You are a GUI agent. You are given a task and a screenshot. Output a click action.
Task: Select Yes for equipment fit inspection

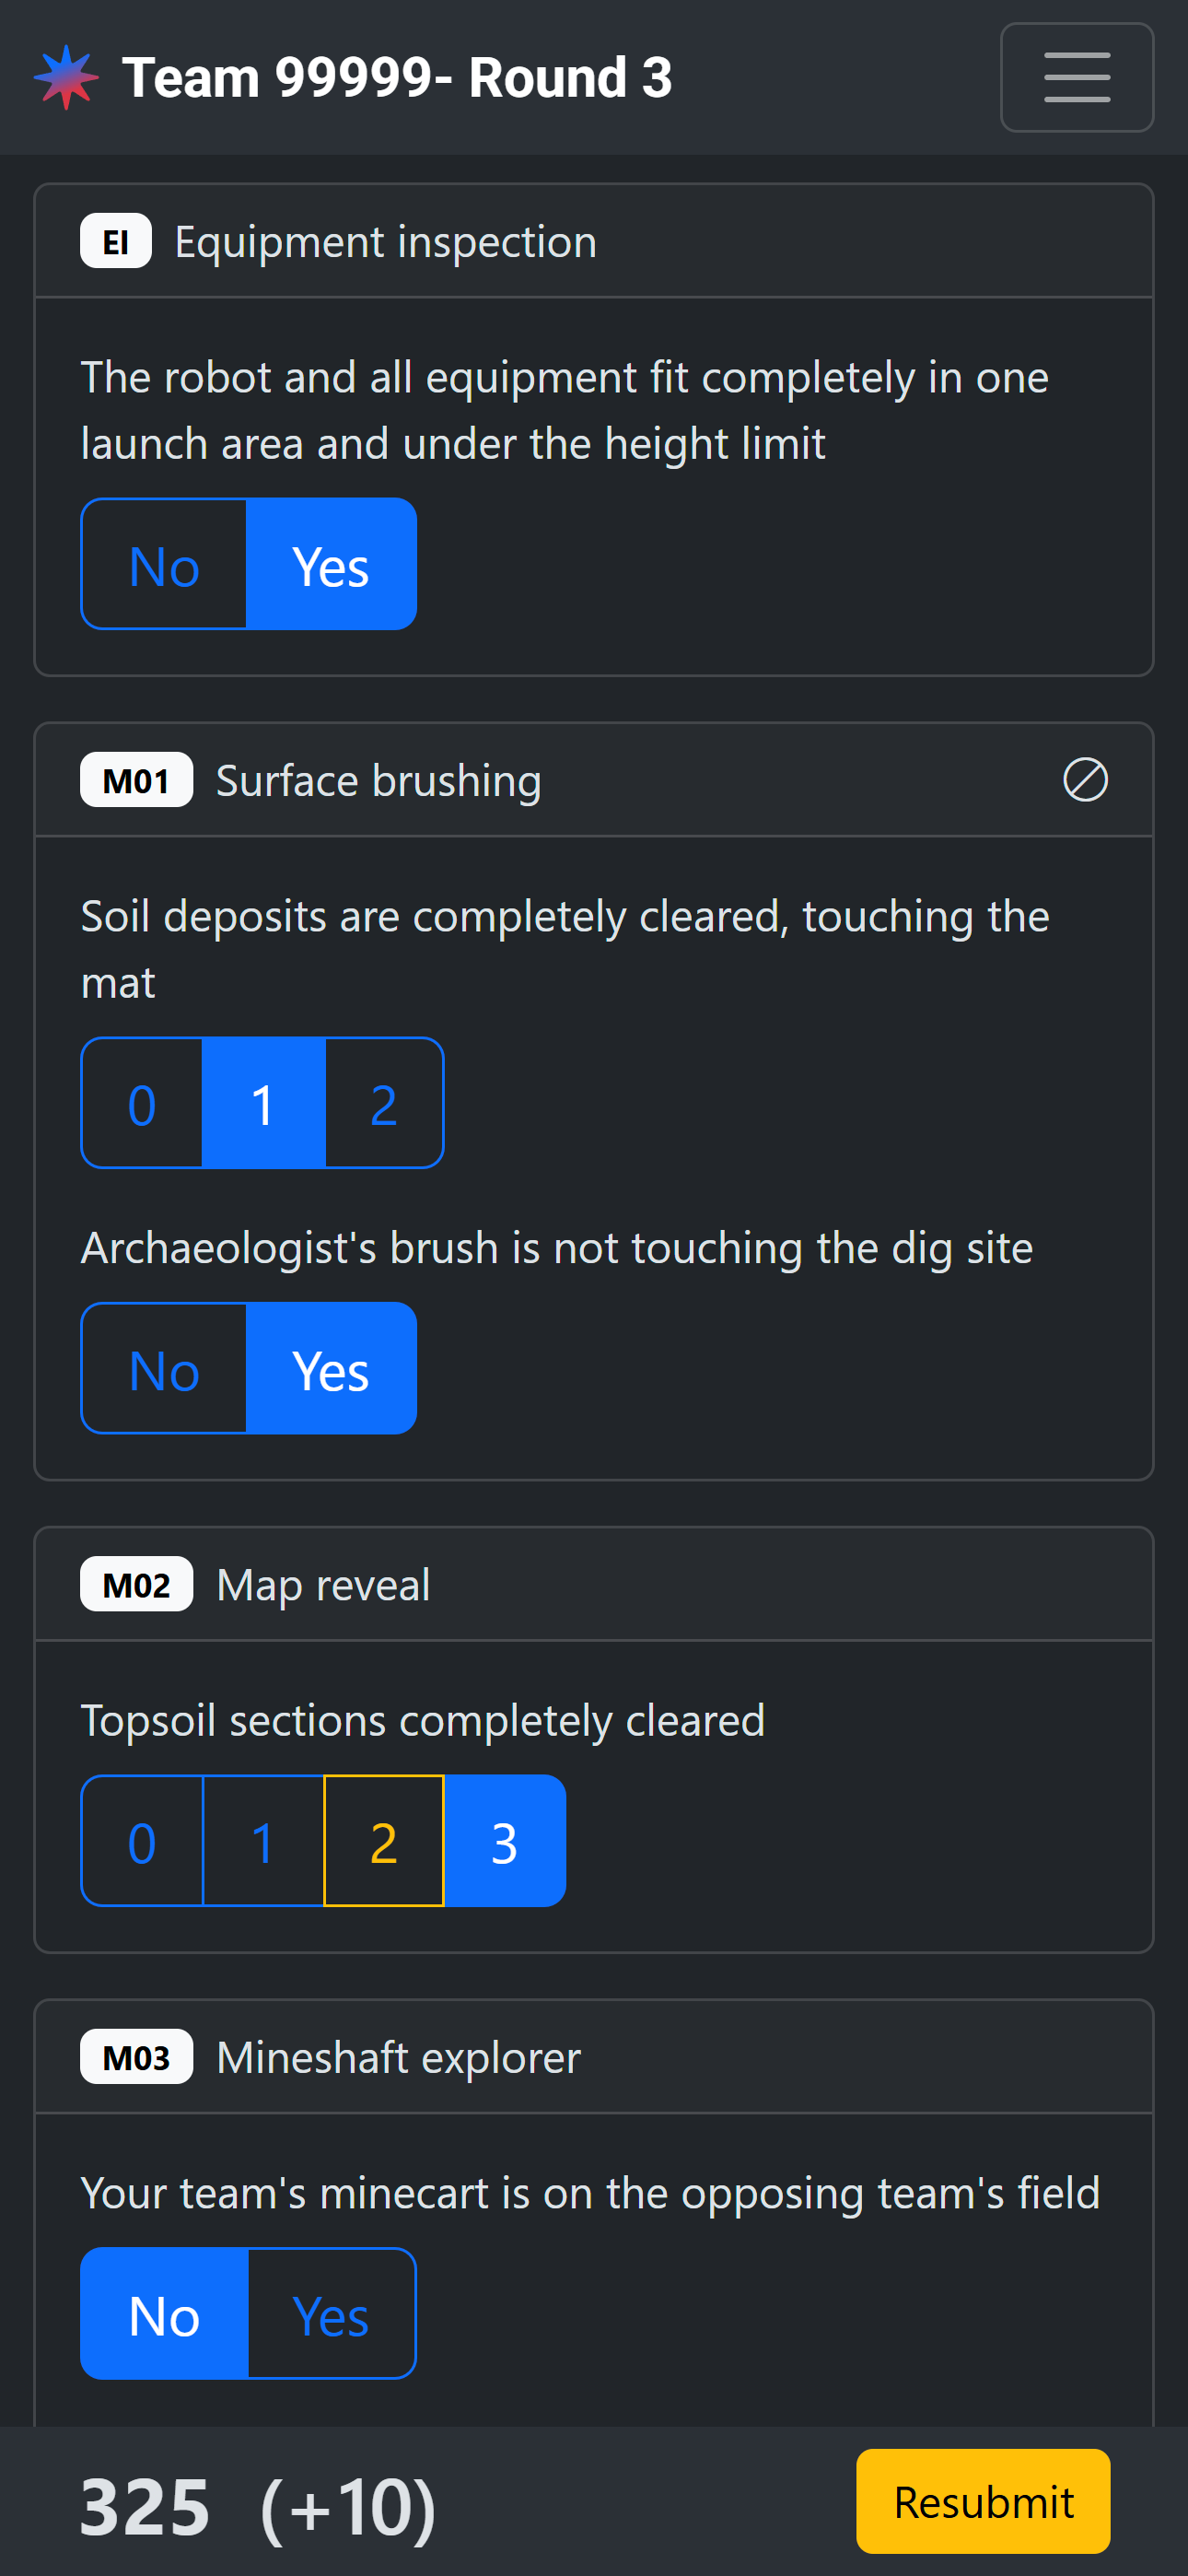point(331,565)
